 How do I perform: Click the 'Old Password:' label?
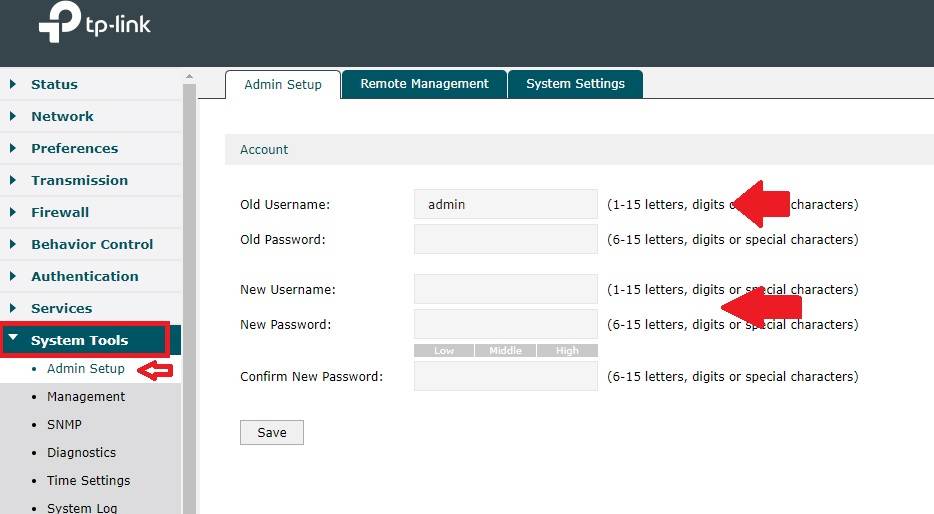pyautogui.click(x=283, y=240)
